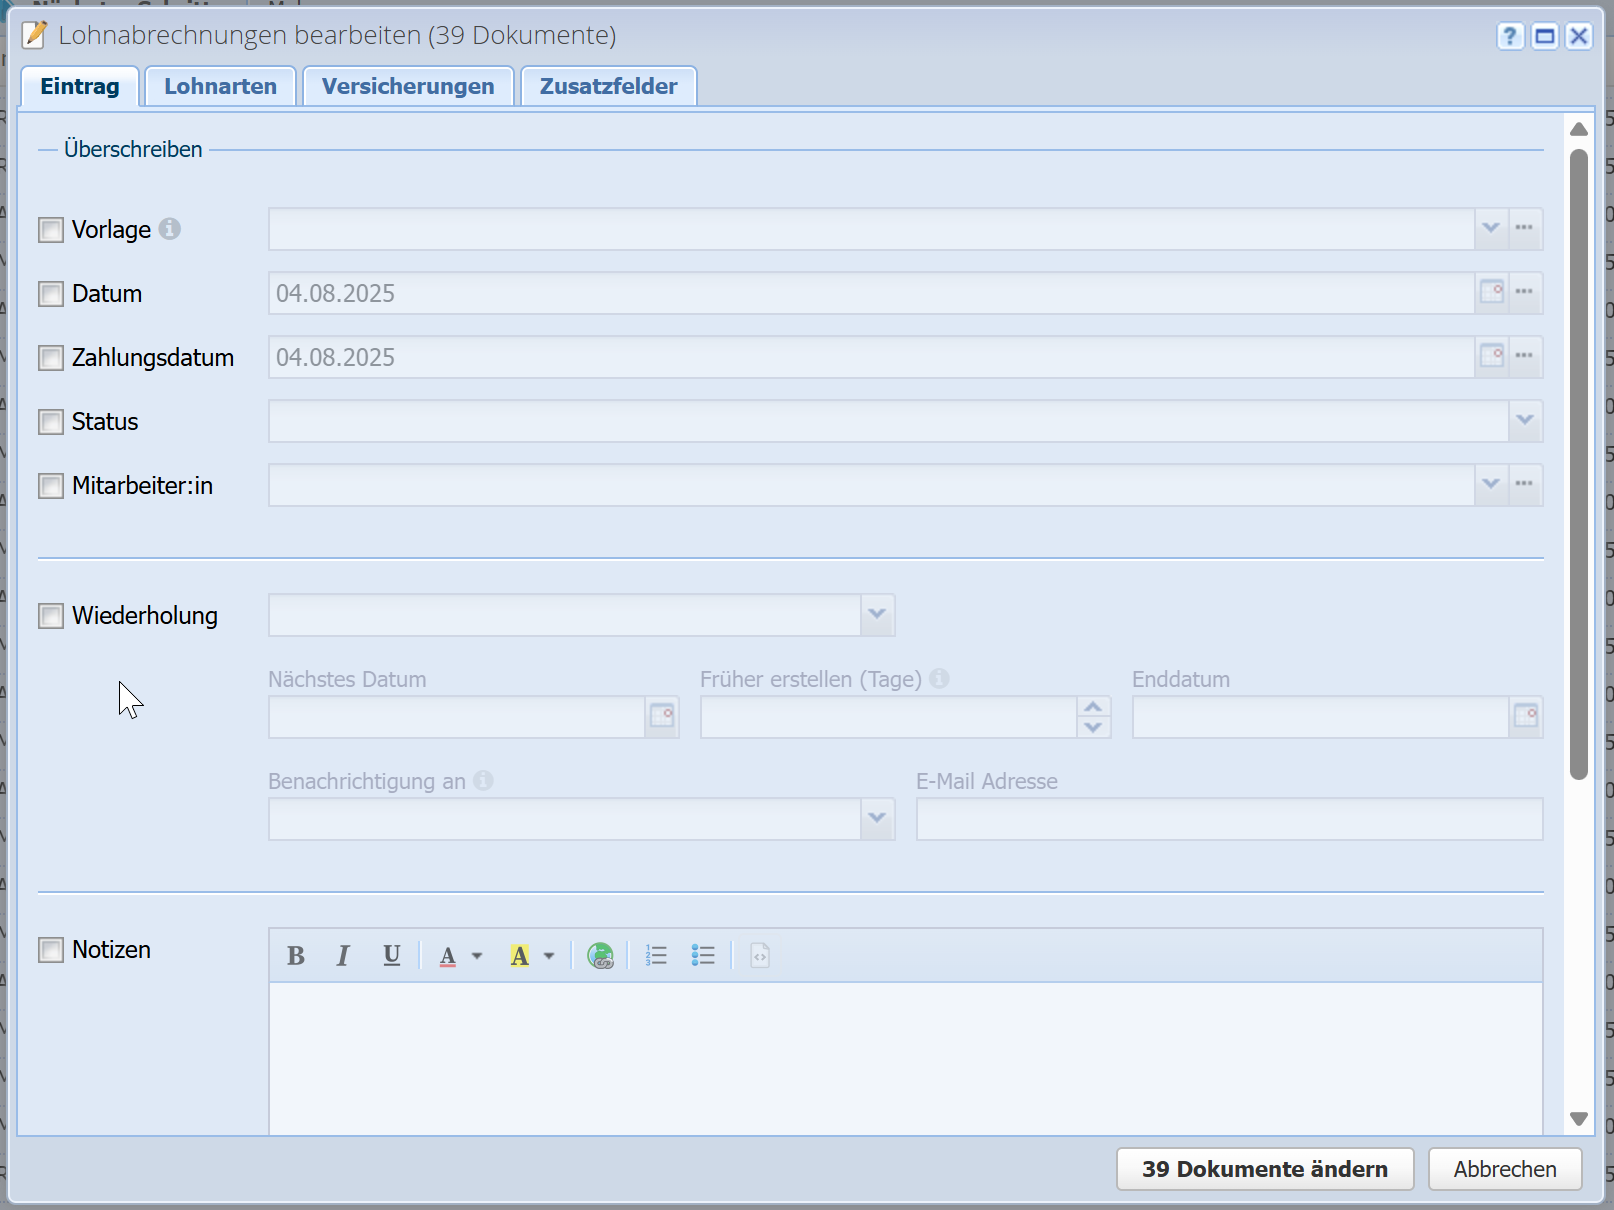Enable the Vorlage overwrite checkbox
Screen dimensions: 1614x1210
tap(51, 230)
